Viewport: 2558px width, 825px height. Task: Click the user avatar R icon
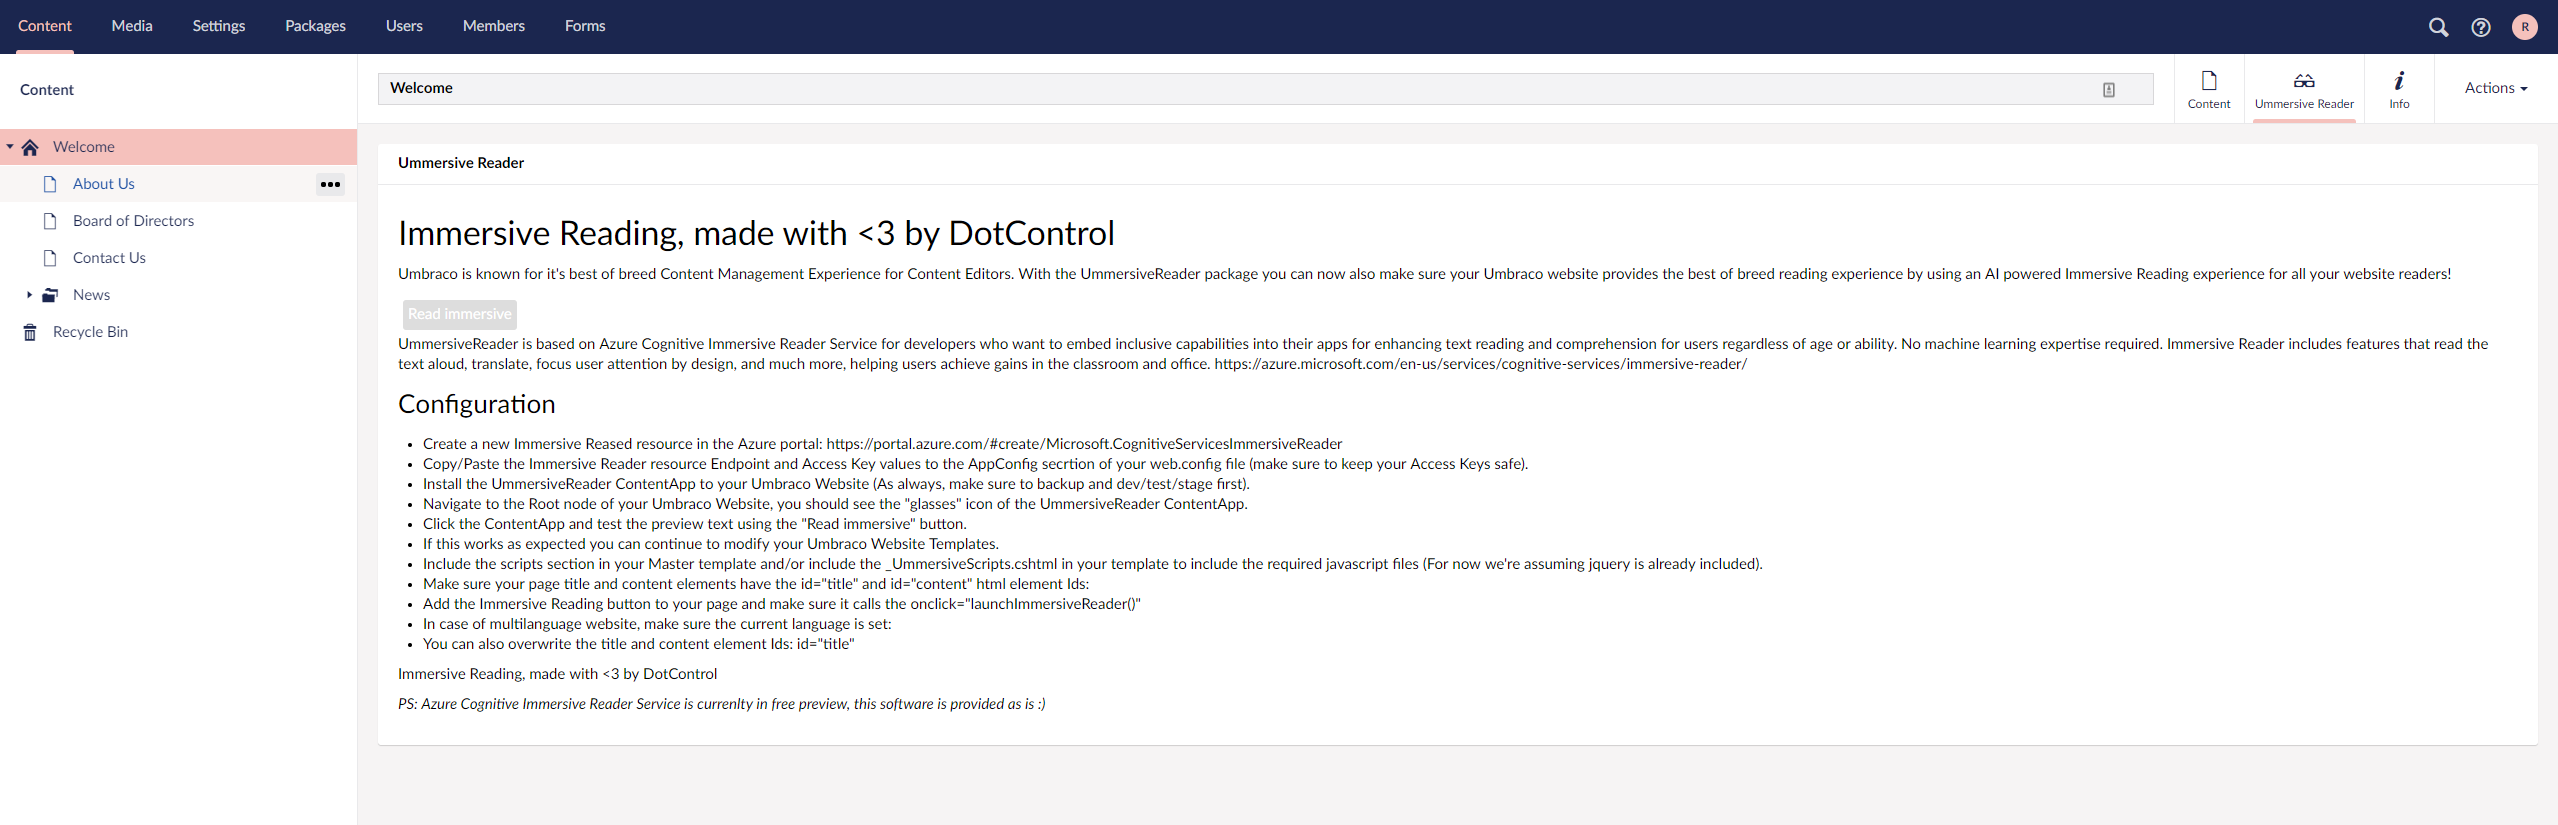click(x=2524, y=27)
